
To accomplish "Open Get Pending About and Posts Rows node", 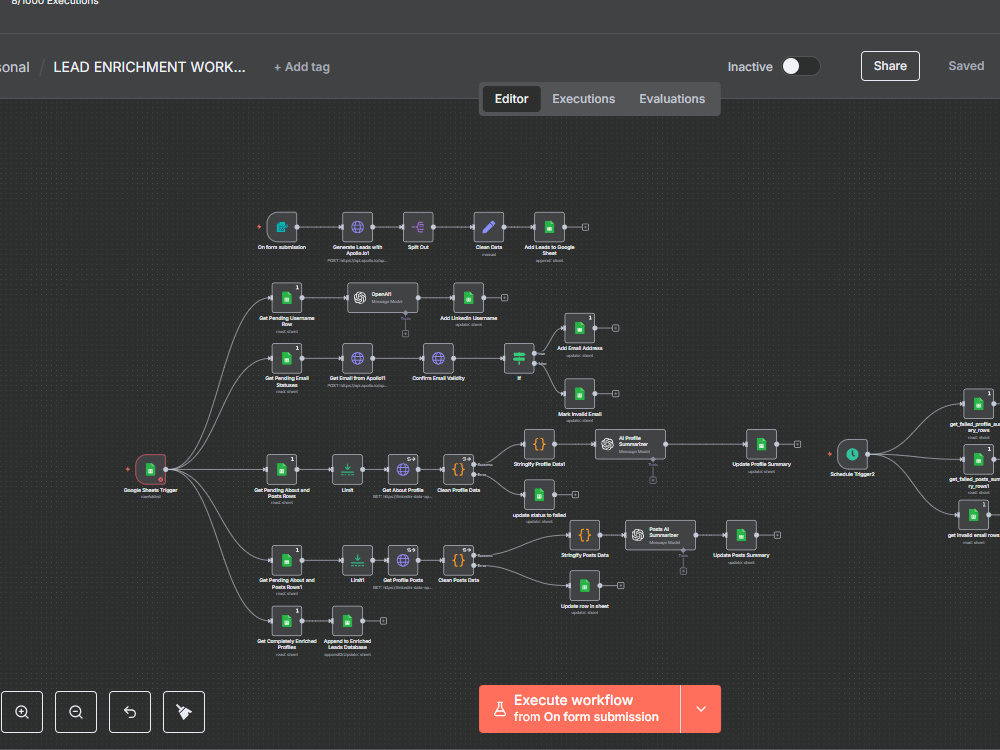I will click(282, 470).
